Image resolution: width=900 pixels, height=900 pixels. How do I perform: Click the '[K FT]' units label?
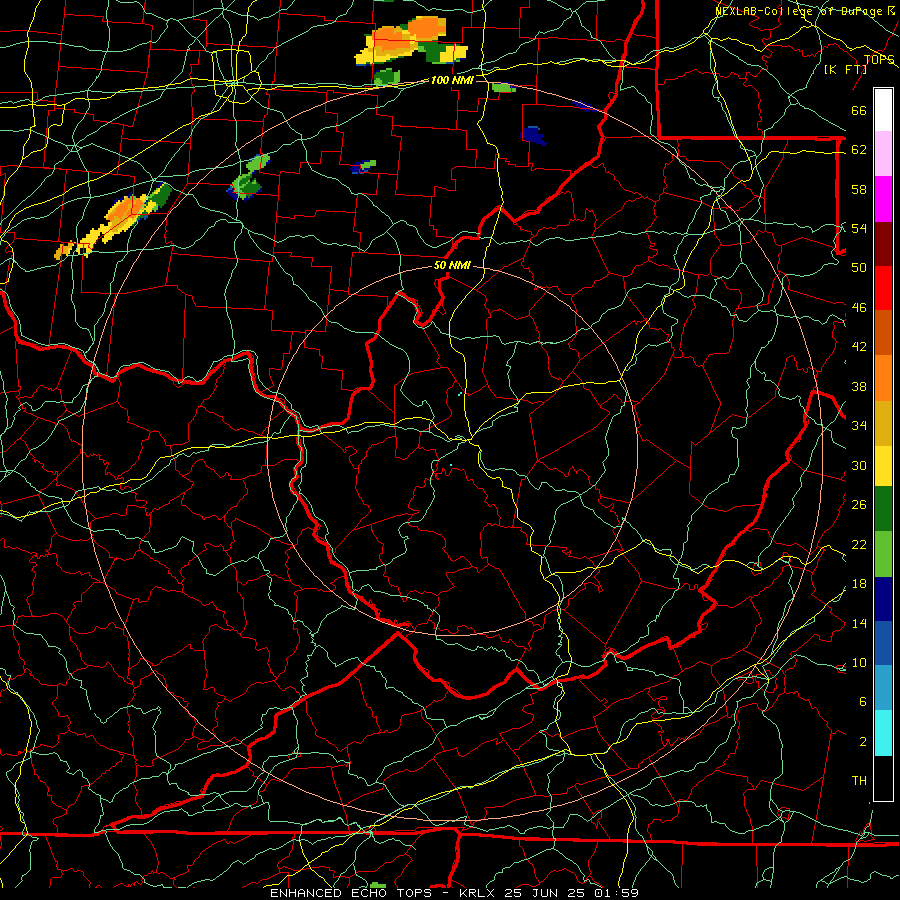click(845, 69)
